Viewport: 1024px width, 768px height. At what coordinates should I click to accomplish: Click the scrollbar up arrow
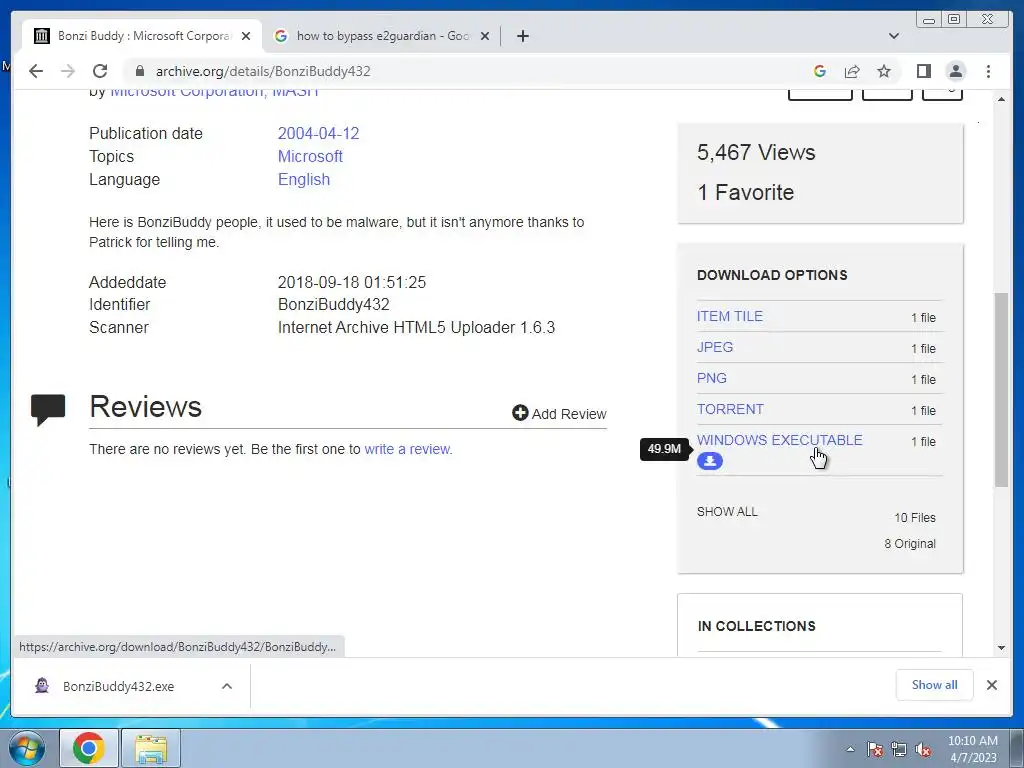[x=1001, y=99]
